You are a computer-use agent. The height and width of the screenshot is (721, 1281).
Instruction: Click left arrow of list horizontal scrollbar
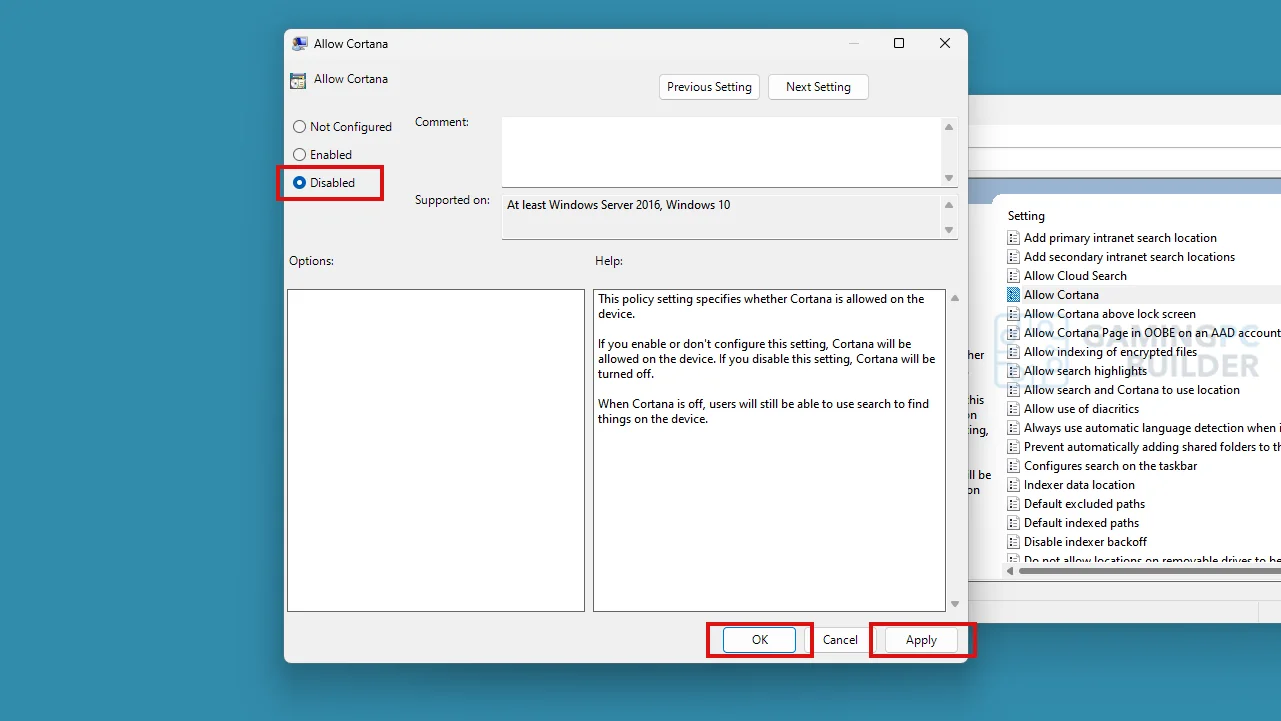[x=1011, y=571]
